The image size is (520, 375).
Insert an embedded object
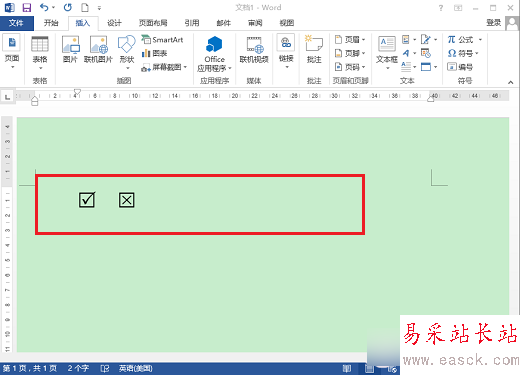(429, 67)
